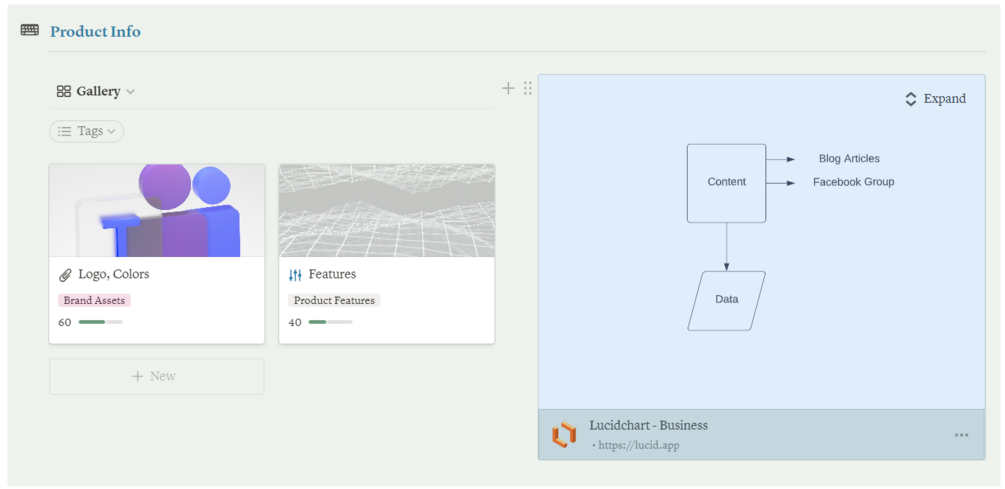This screenshot has height=489, width=1005.
Task: Click the sliders icon on Features card
Action: point(295,275)
